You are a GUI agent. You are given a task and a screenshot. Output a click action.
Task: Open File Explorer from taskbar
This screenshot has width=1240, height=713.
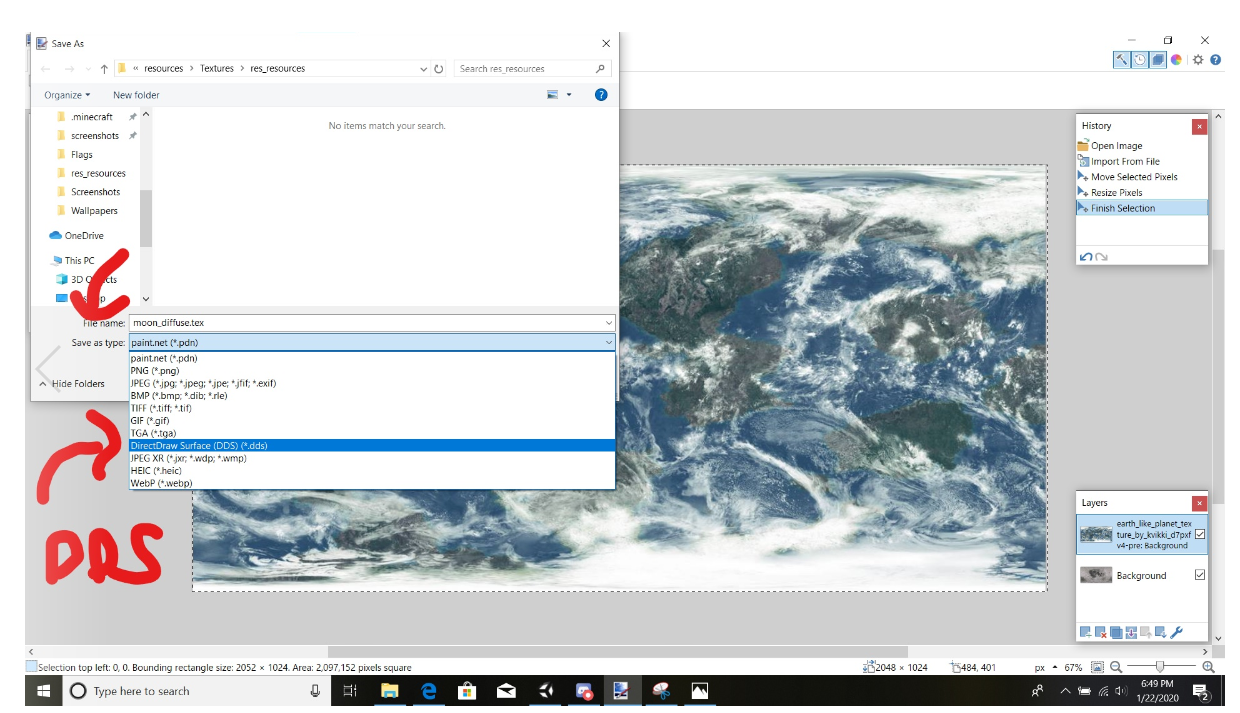pos(389,691)
